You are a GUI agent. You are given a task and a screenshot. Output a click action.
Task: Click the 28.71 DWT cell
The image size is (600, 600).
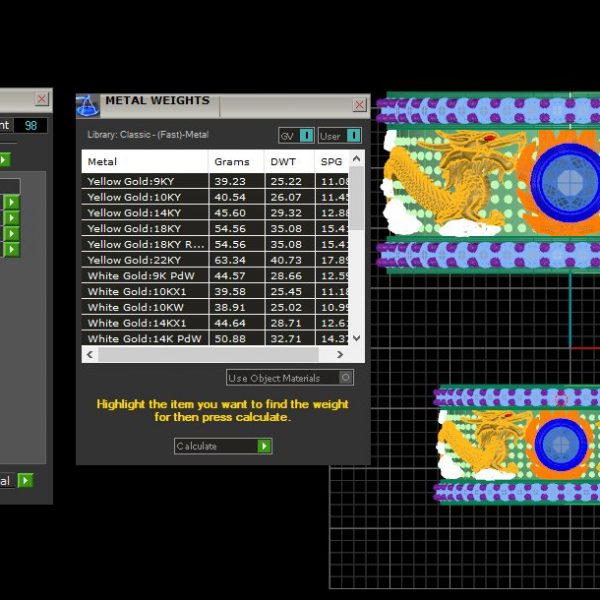(290, 323)
